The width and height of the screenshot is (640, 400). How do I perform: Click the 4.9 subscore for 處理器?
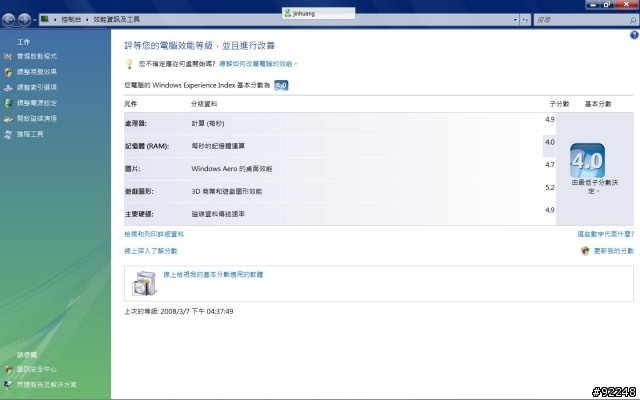550,120
